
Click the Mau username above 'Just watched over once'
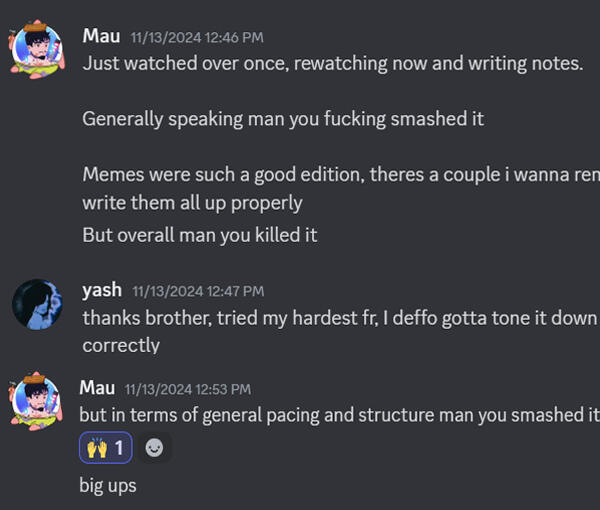coord(101,36)
